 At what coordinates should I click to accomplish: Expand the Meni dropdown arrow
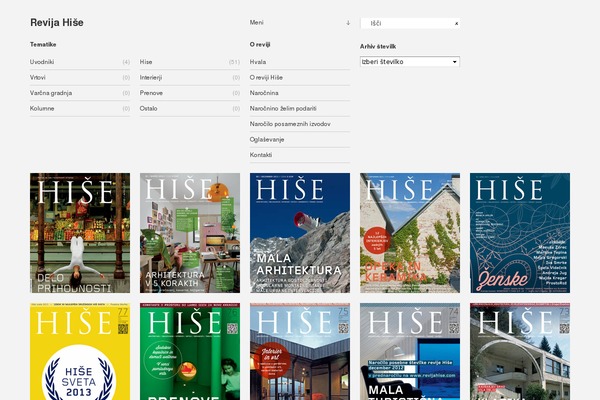[x=348, y=23]
